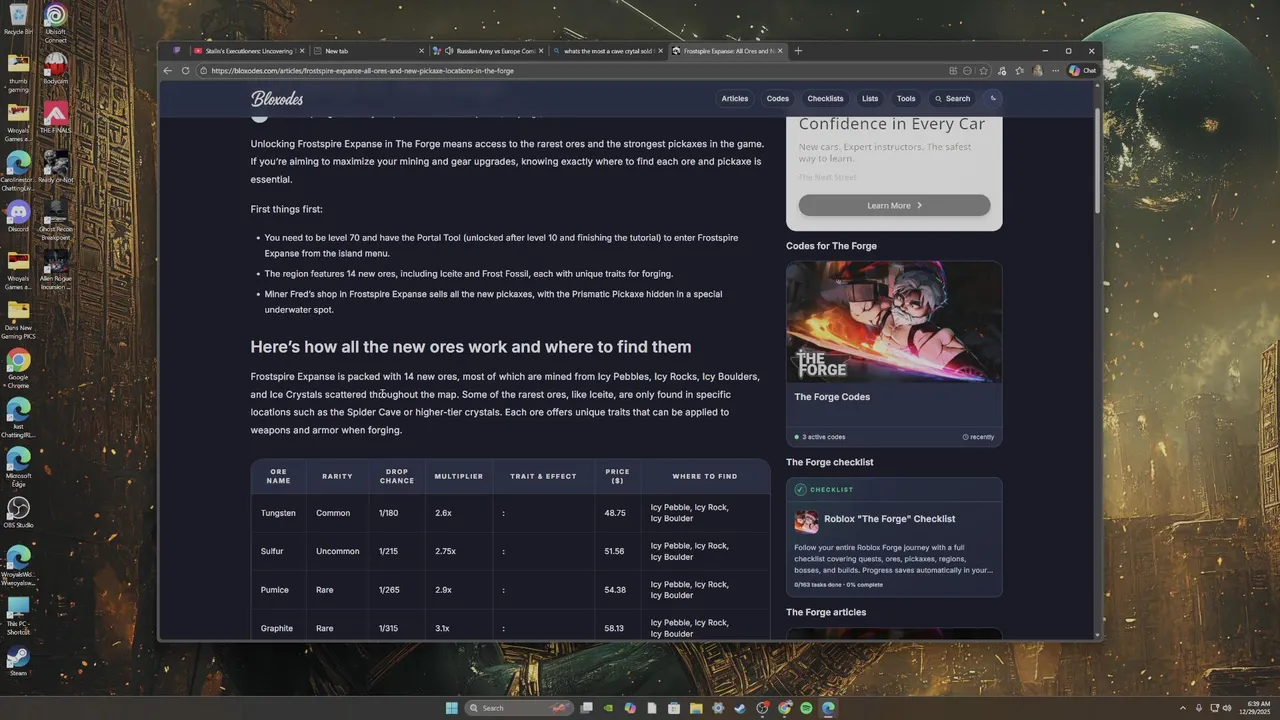Select THE FINALS desktop shortcut
This screenshot has height=720, width=1280.
click(56, 117)
